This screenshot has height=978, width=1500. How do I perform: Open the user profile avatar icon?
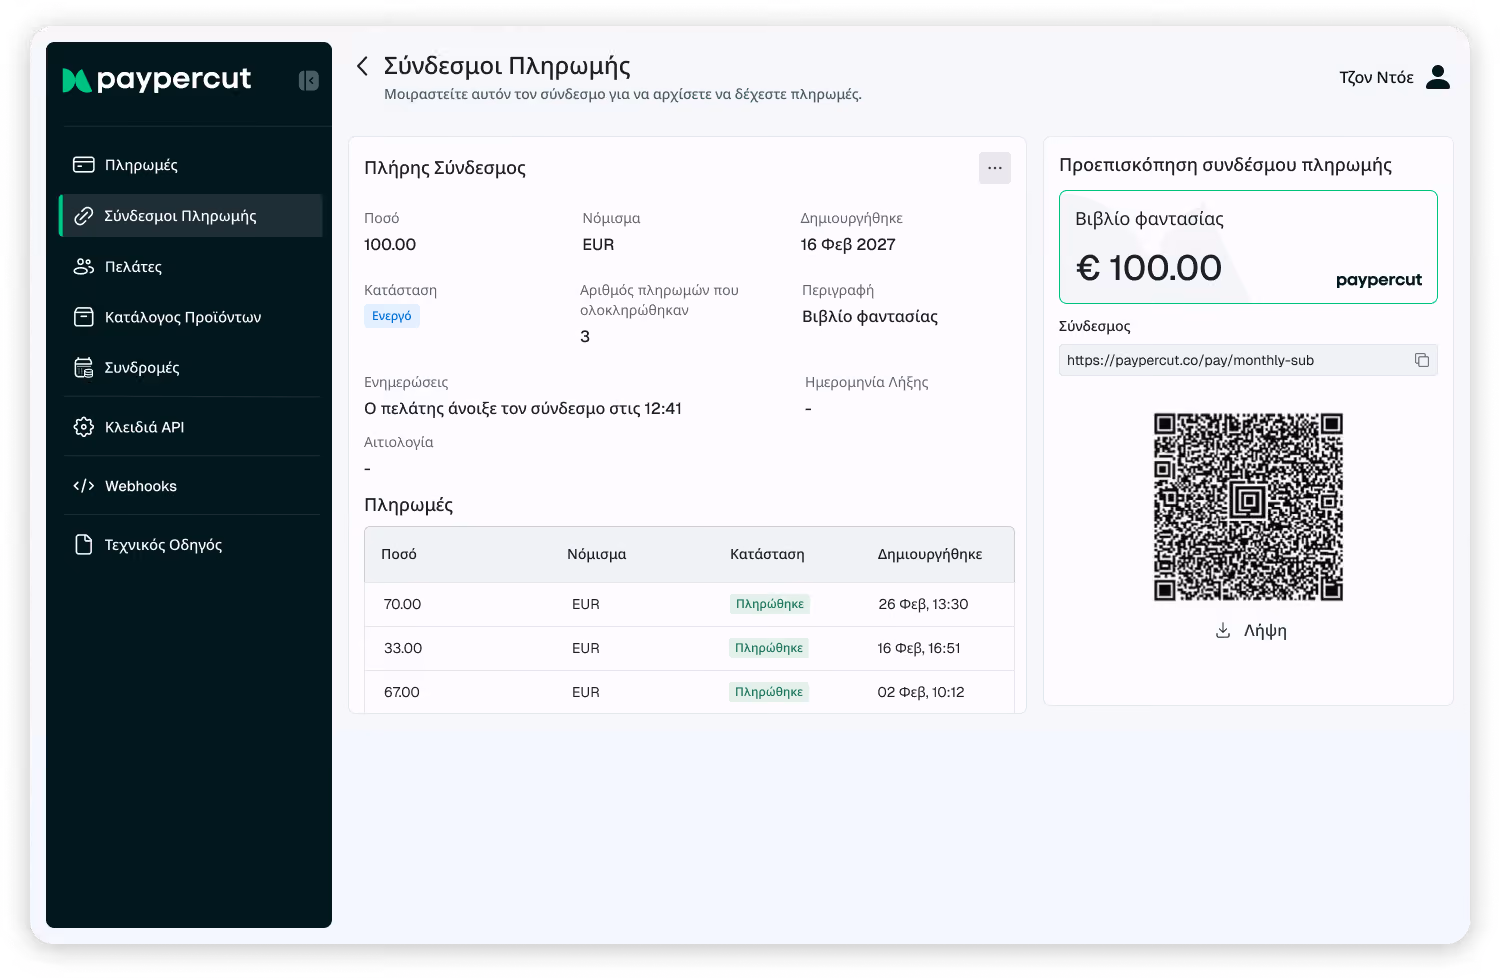click(x=1438, y=77)
